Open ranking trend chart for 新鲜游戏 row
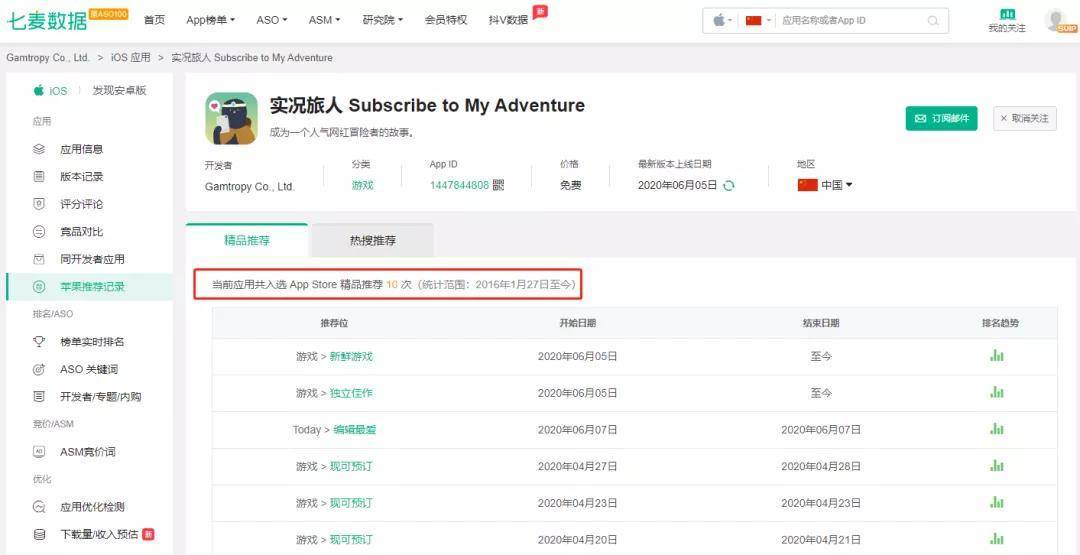 click(996, 356)
